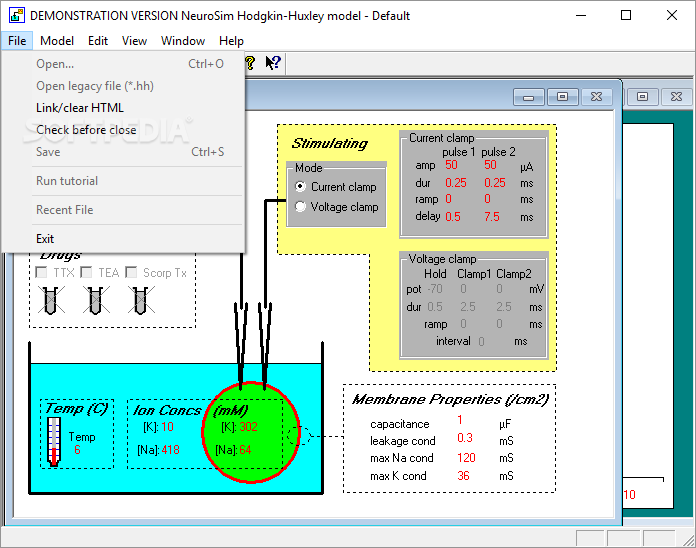Enable the TTX drug checkbox

click(41, 272)
